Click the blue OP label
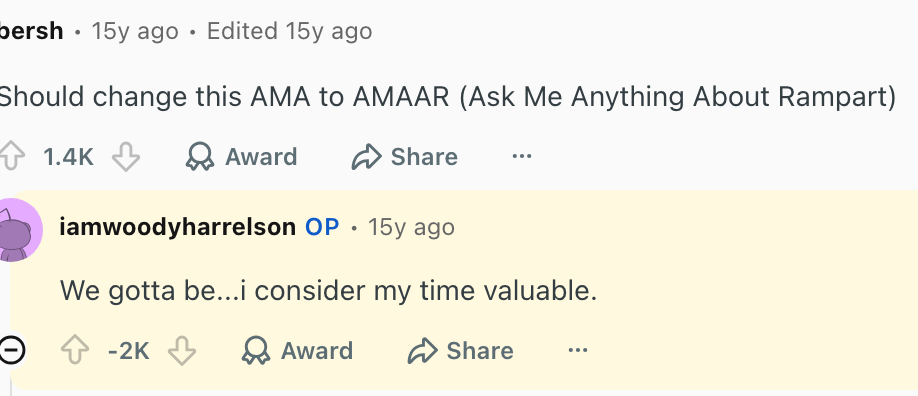This screenshot has height=396, width=918. point(322,227)
